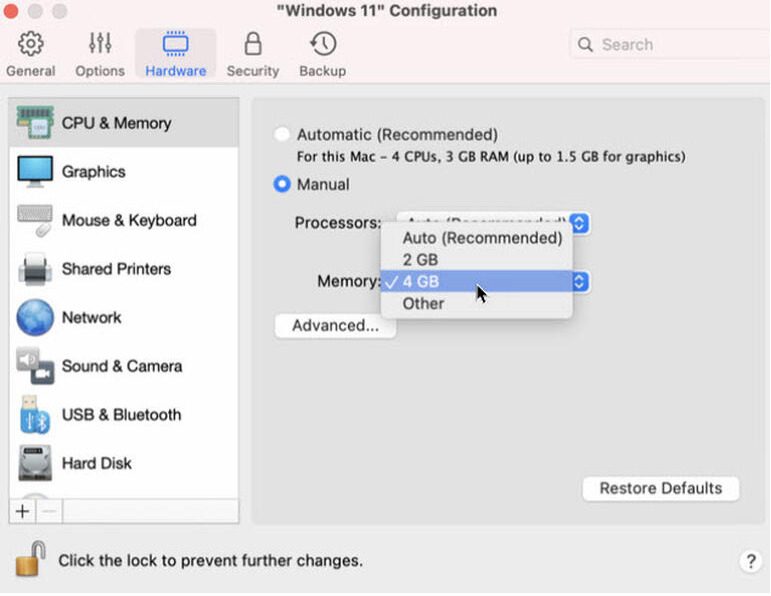Click the Advanced... button
771x596 pixels.
pyautogui.click(x=335, y=326)
